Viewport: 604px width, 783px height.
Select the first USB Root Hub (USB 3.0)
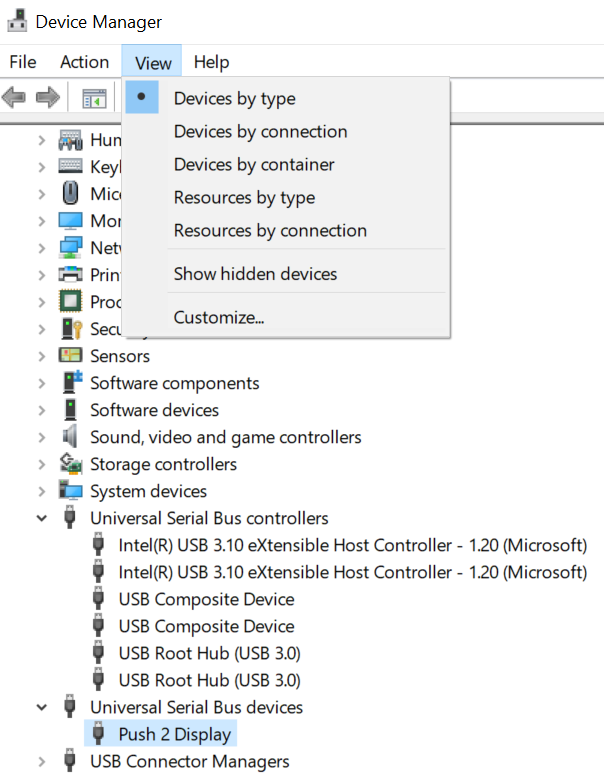click(209, 653)
